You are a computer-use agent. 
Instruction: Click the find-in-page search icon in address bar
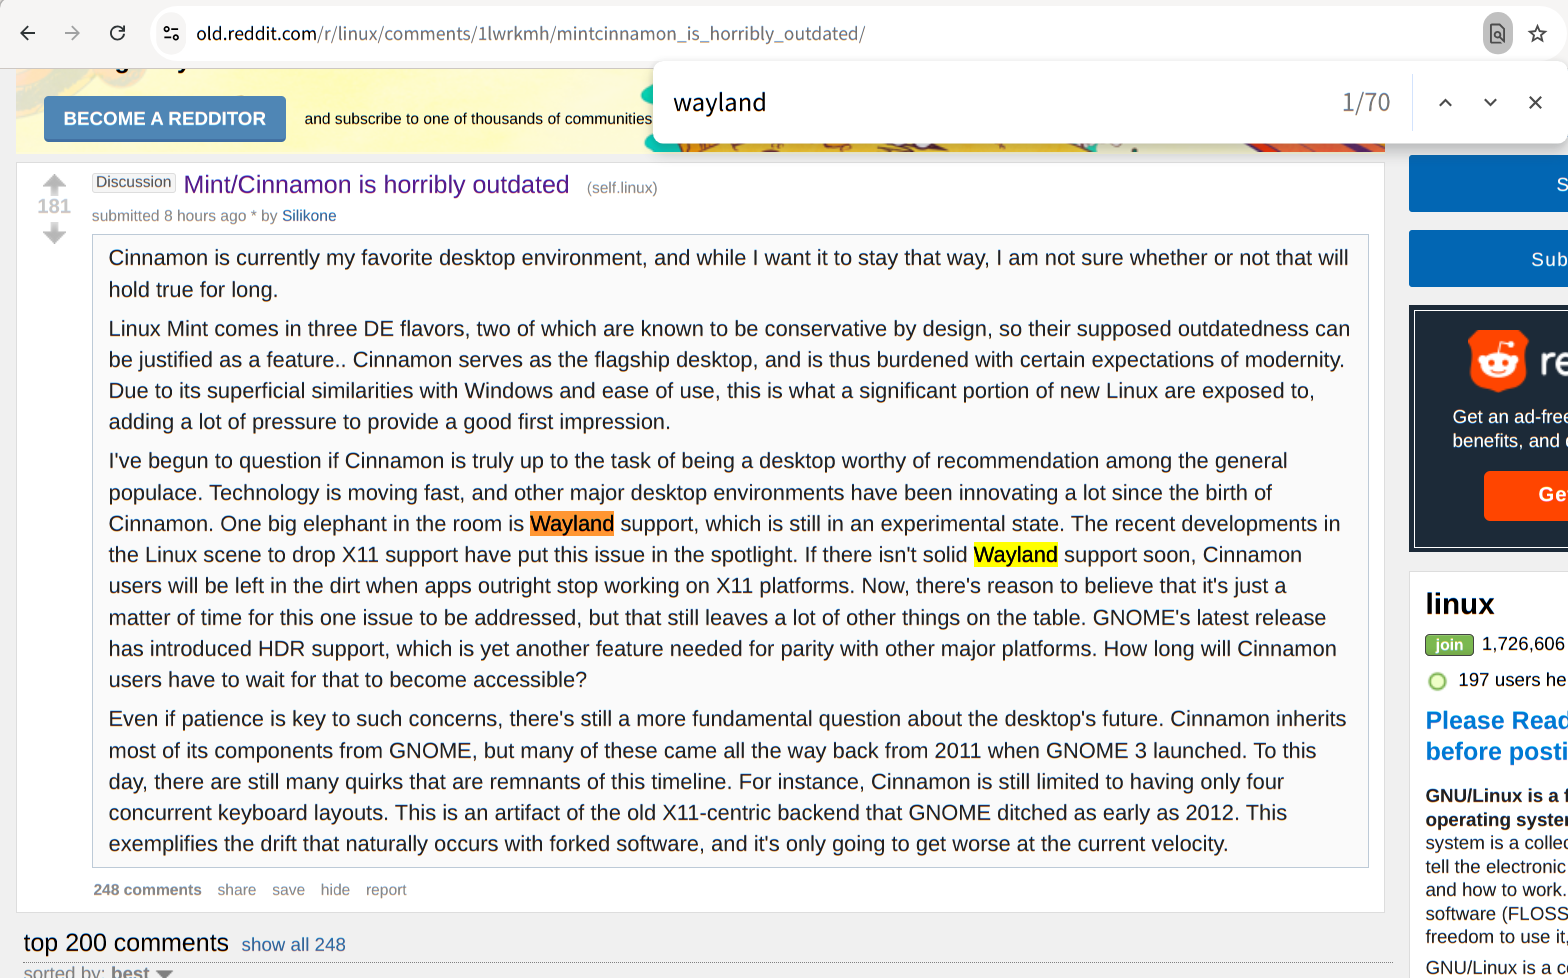click(x=1497, y=34)
